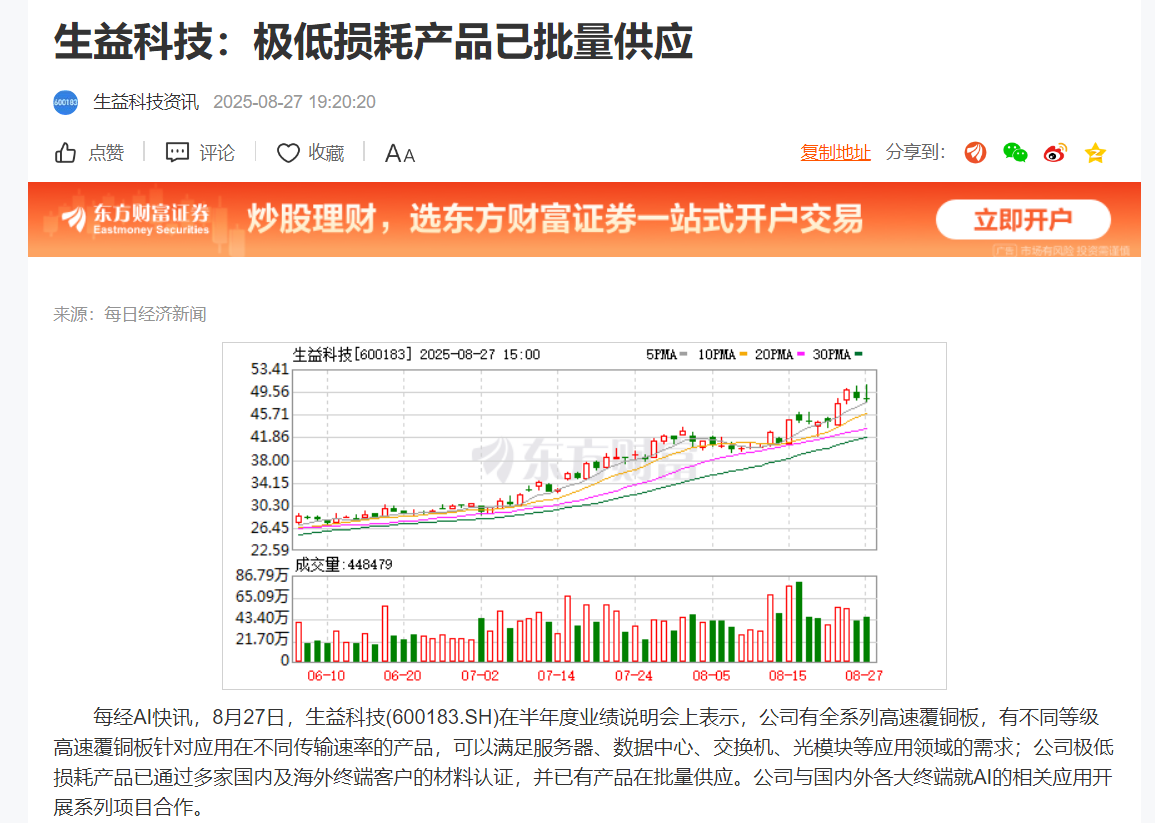This screenshot has width=1155, height=823.
Task: Click the source text 来源：每日经济新闻
Action: (x=130, y=314)
